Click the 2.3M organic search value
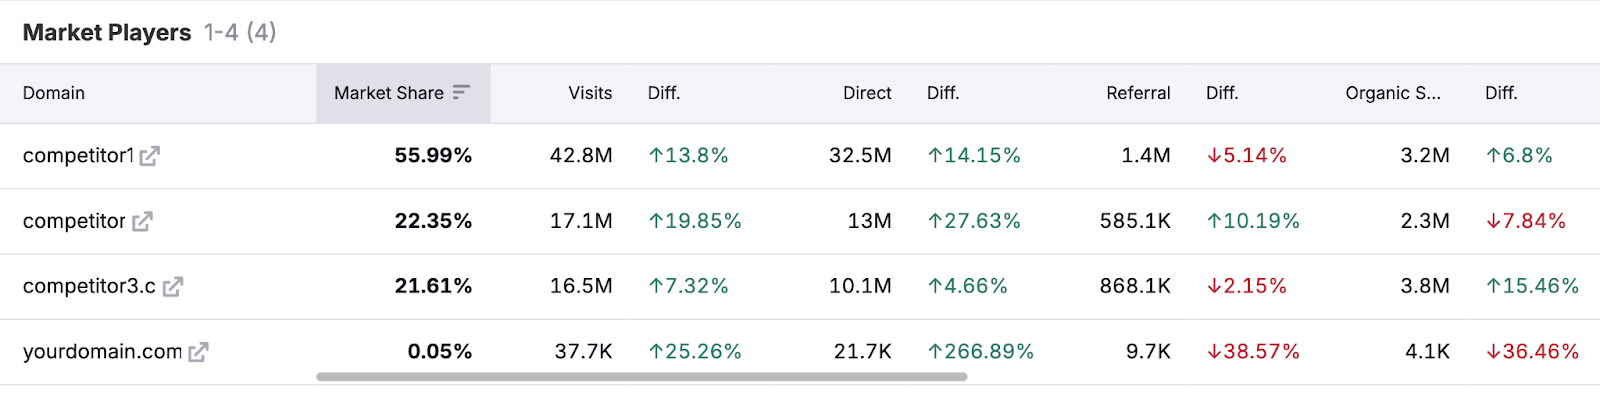This screenshot has height=395, width=1600. click(1425, 221)
